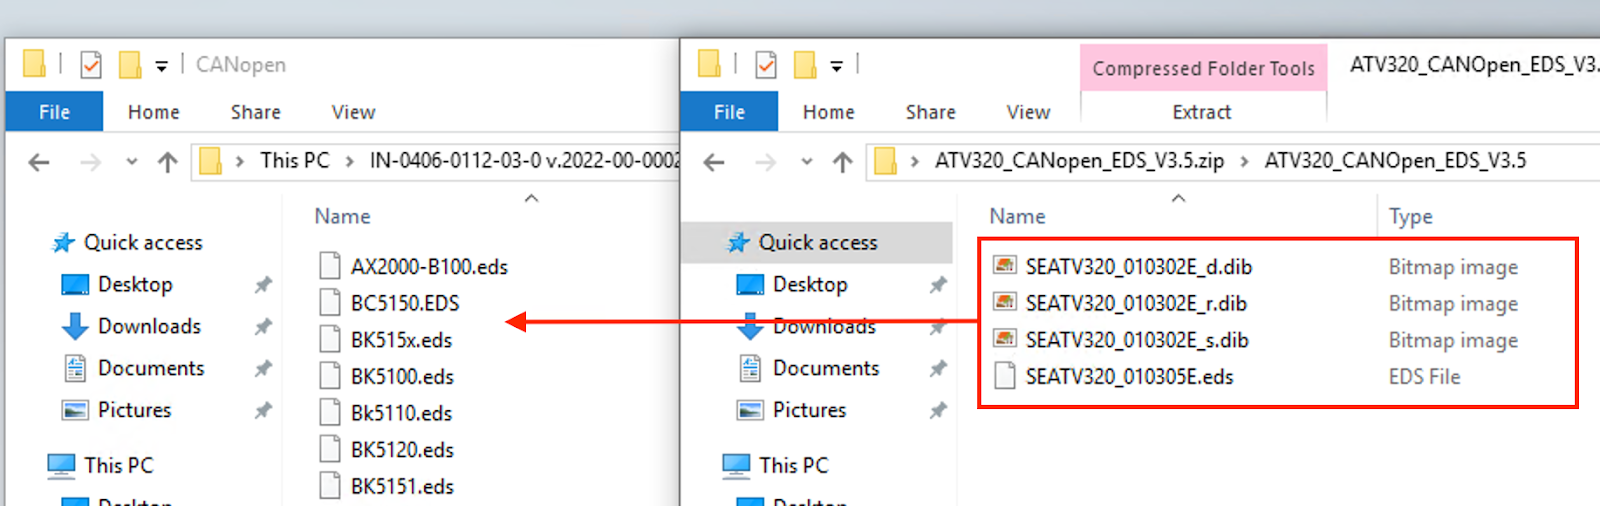Image resolution: width=1600 pixels, height=506 pixels.
Task: Open the File menu in ATV320 window
Action: pos(729,112)
